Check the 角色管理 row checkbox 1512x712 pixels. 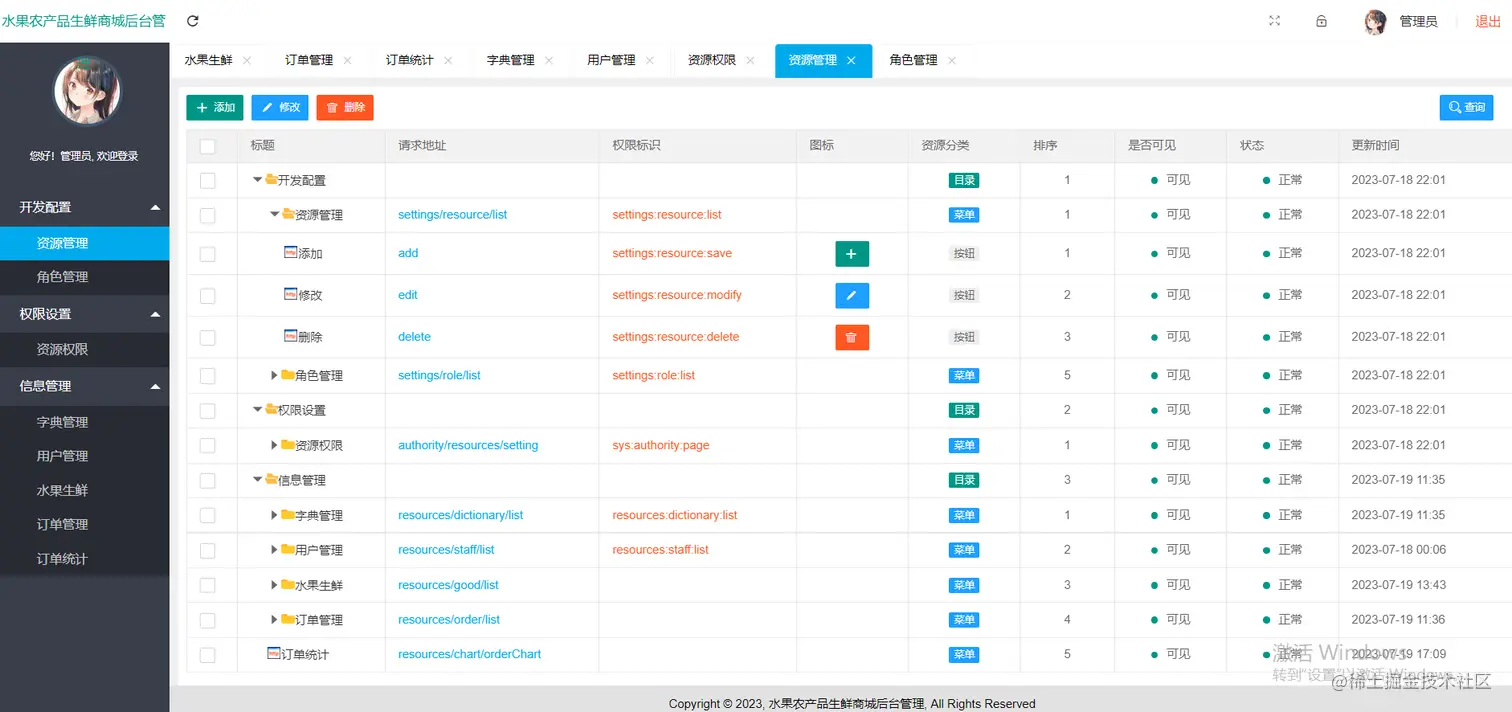coord(208,376)
